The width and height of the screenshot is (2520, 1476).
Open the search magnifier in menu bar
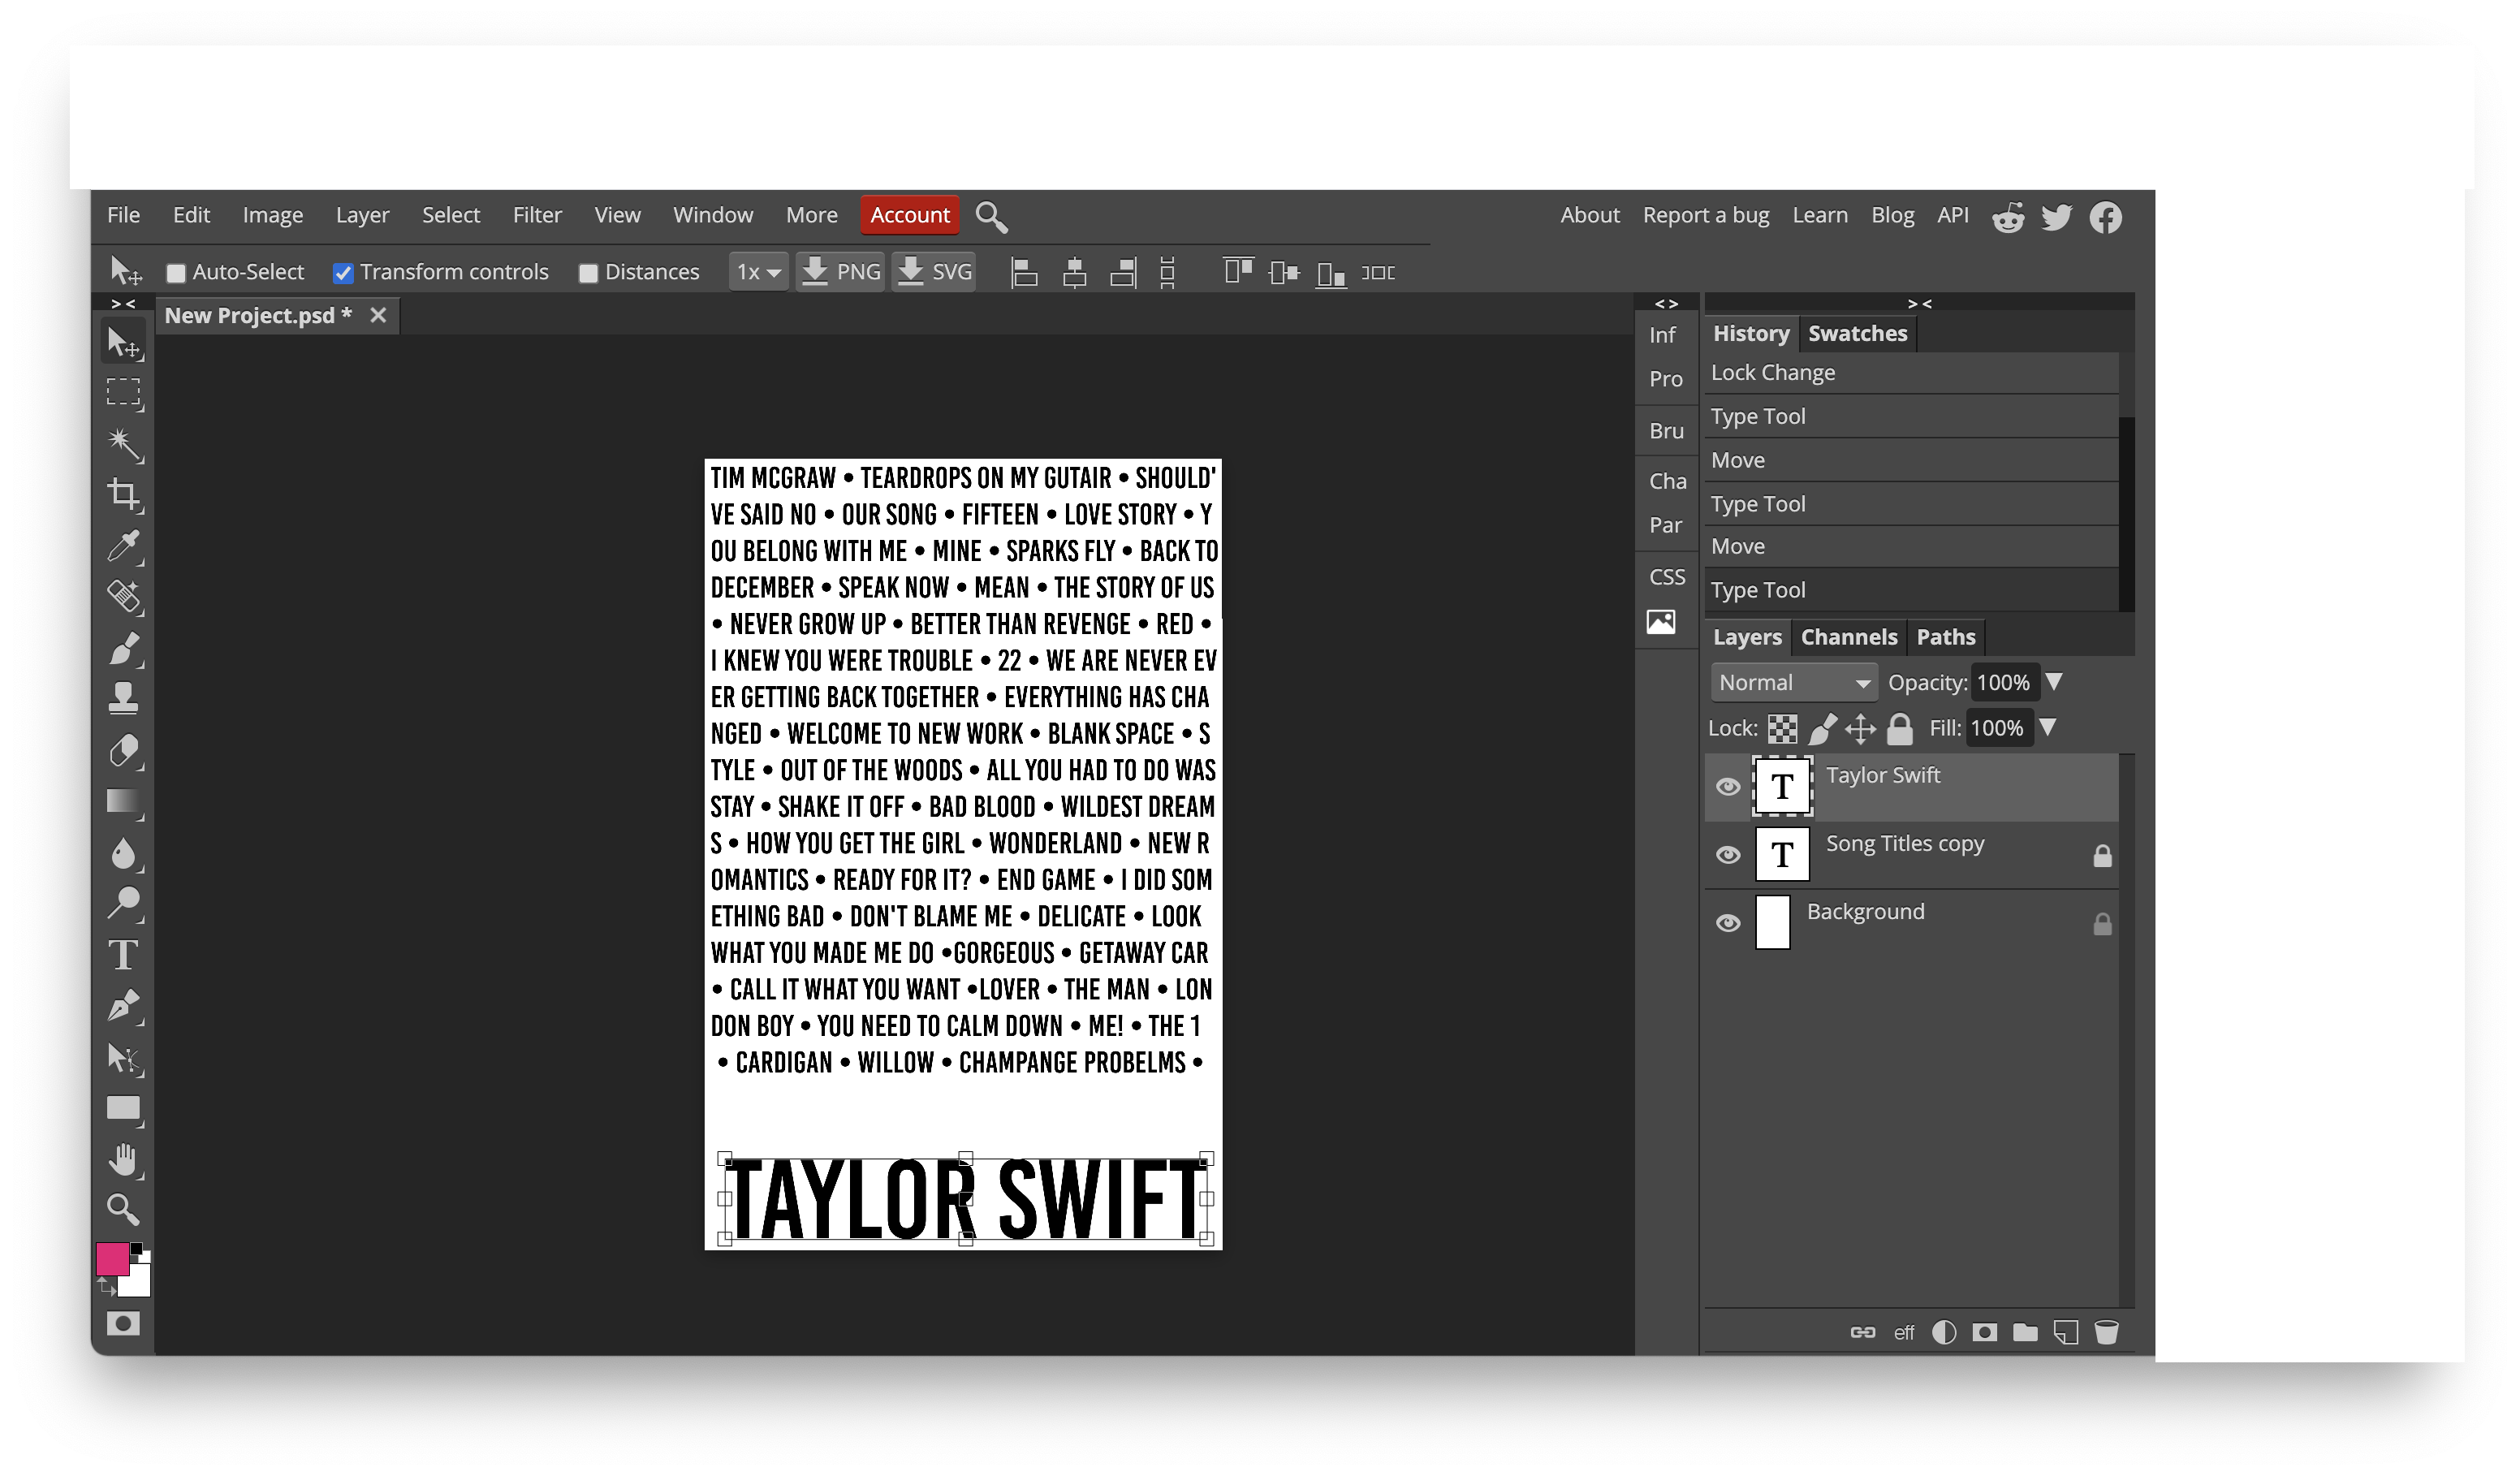tap(991, 216)
